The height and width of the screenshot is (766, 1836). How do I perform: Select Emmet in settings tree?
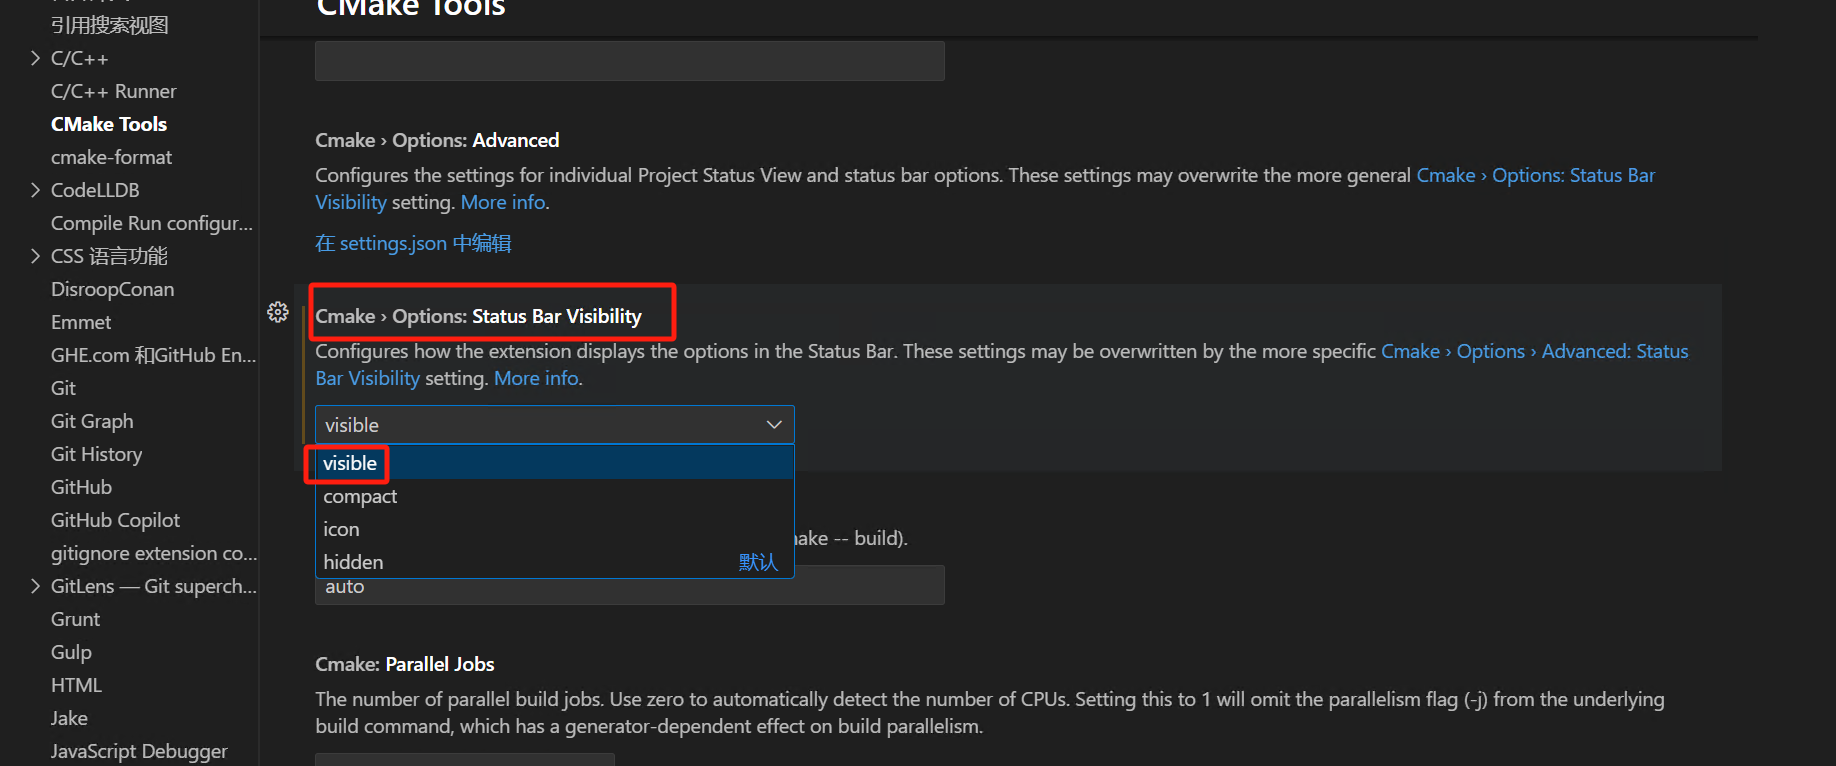(81, 322)
